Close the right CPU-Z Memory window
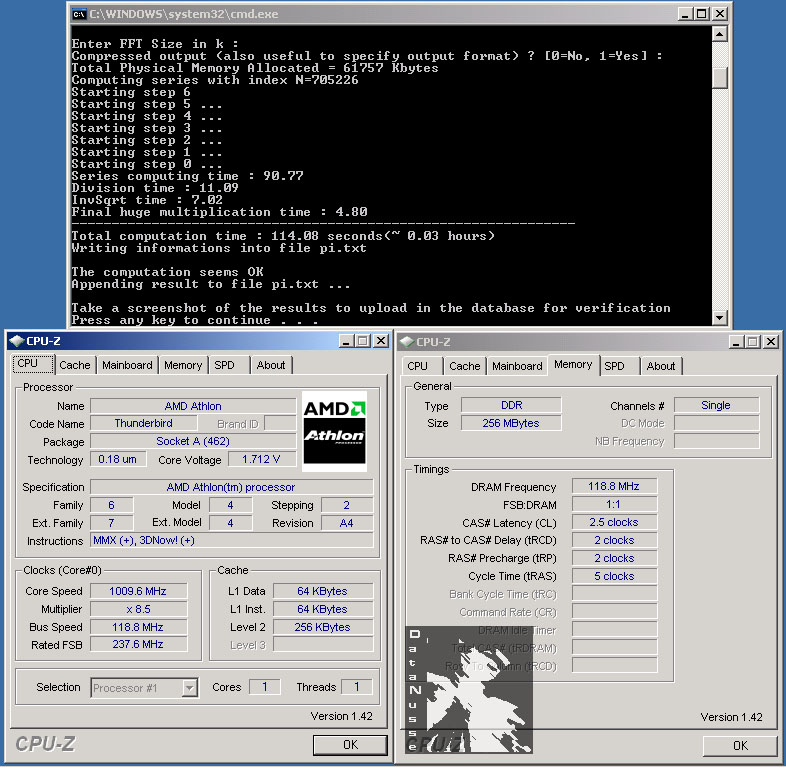 click(x=771, y=342)
